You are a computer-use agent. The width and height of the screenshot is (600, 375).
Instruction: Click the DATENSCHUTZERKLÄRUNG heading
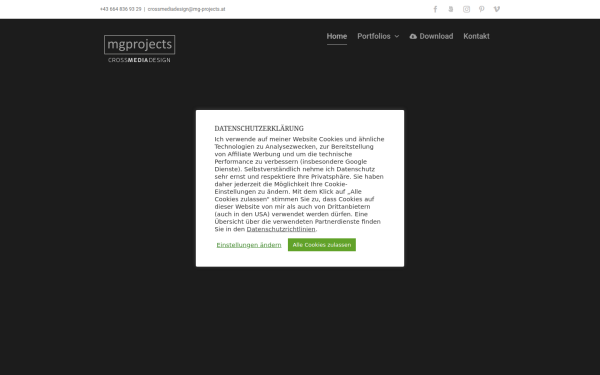click(259, 129)
